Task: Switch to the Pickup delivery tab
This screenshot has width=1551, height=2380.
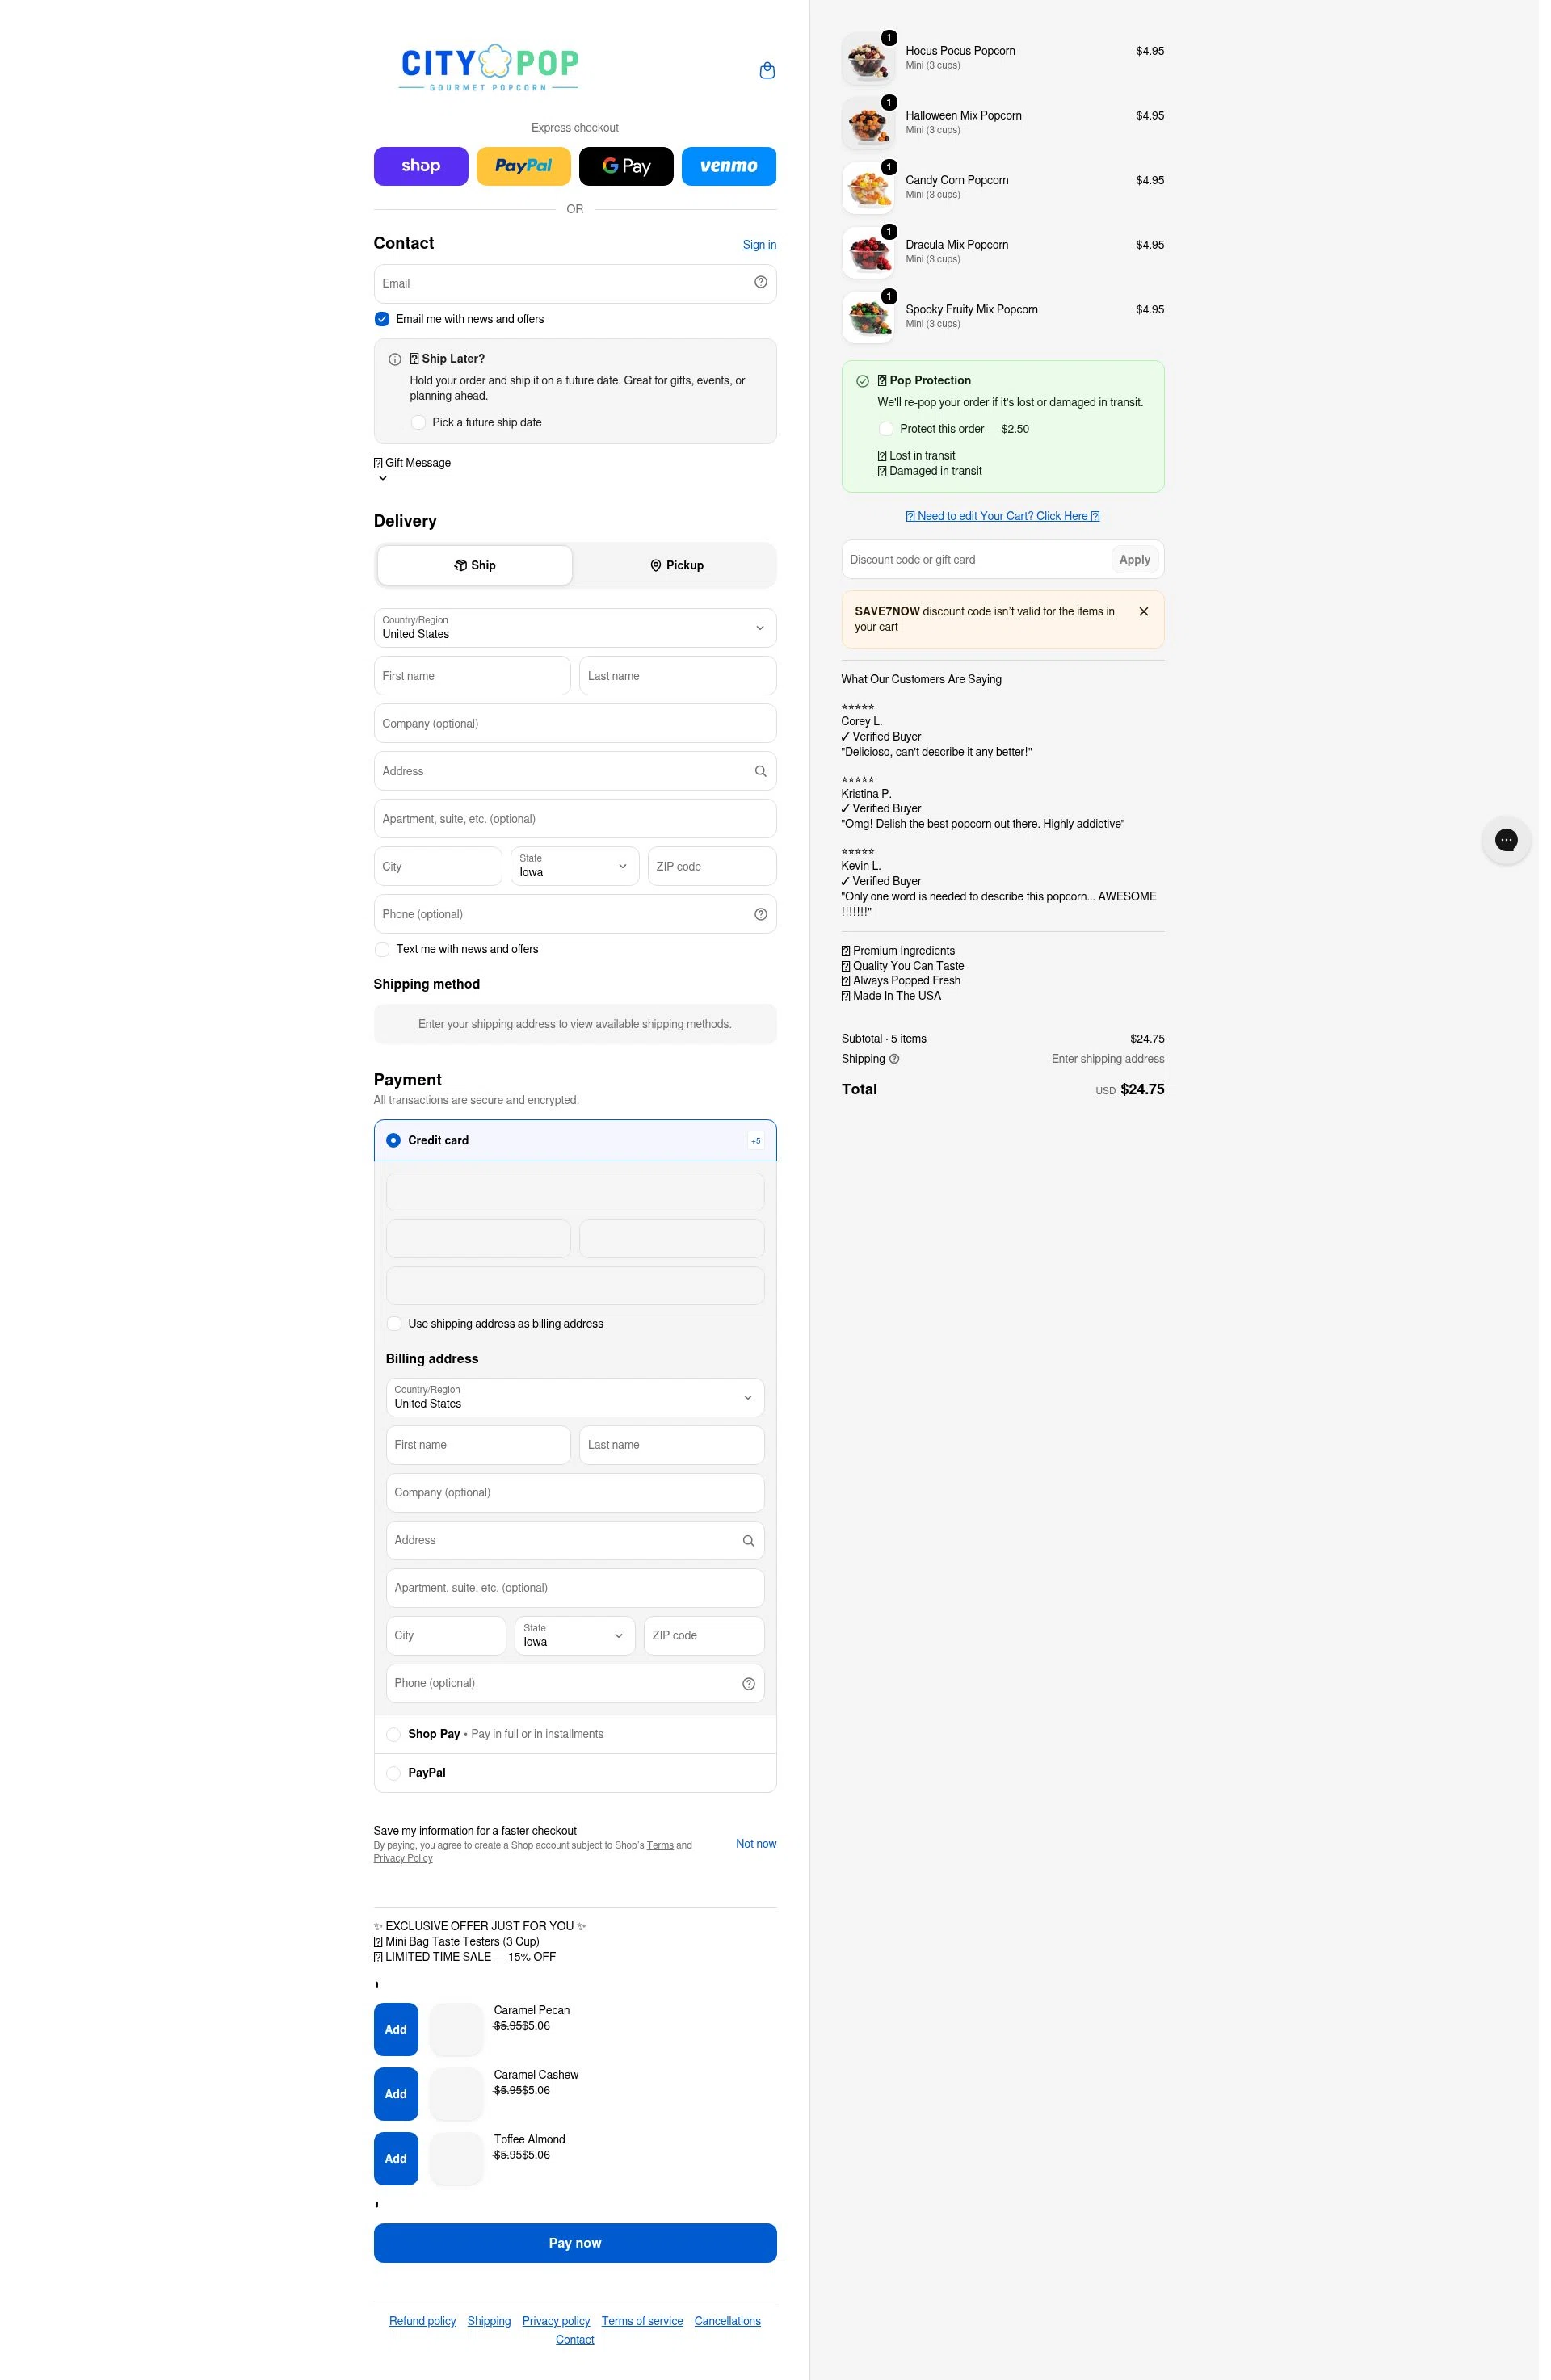Action: 676,565
